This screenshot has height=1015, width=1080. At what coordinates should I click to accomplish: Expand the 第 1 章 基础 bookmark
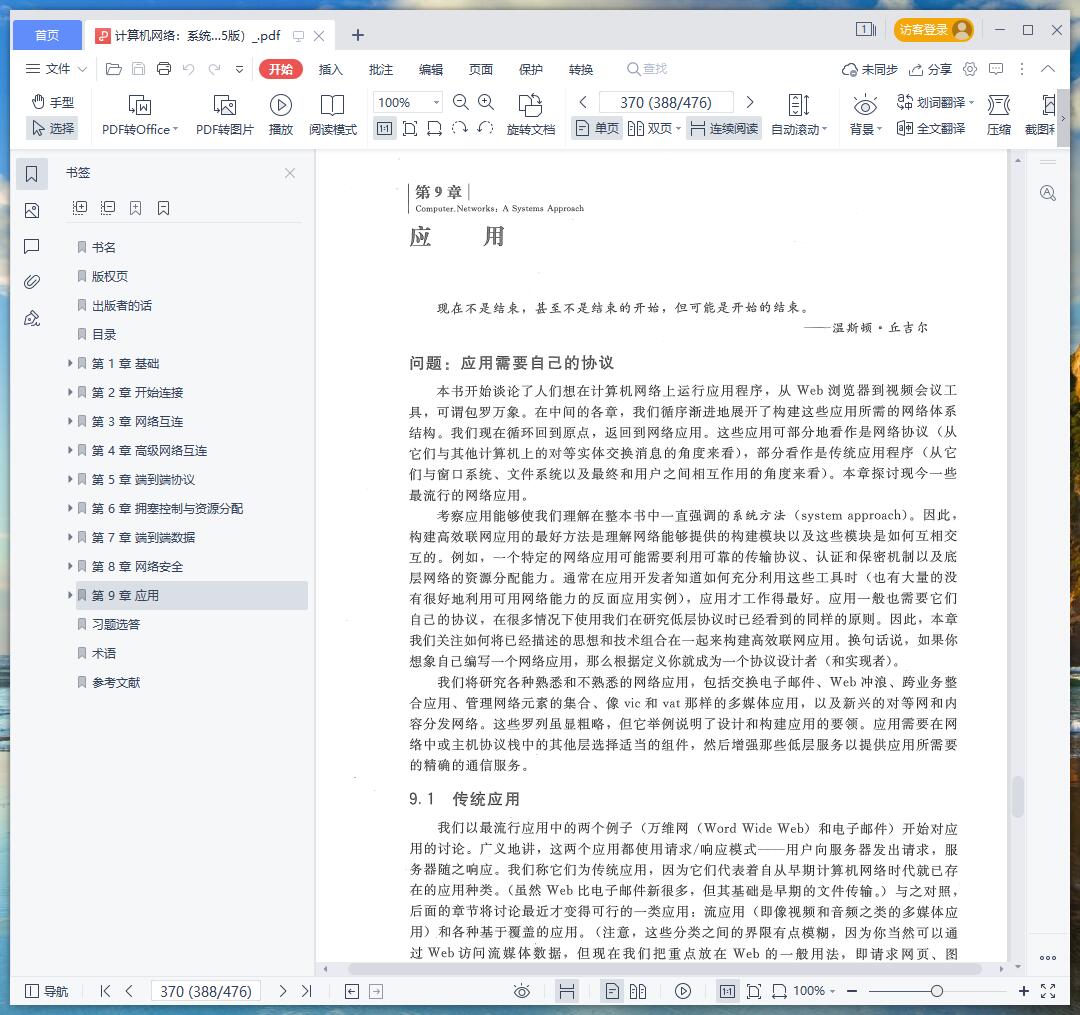[x=70, y=363]
